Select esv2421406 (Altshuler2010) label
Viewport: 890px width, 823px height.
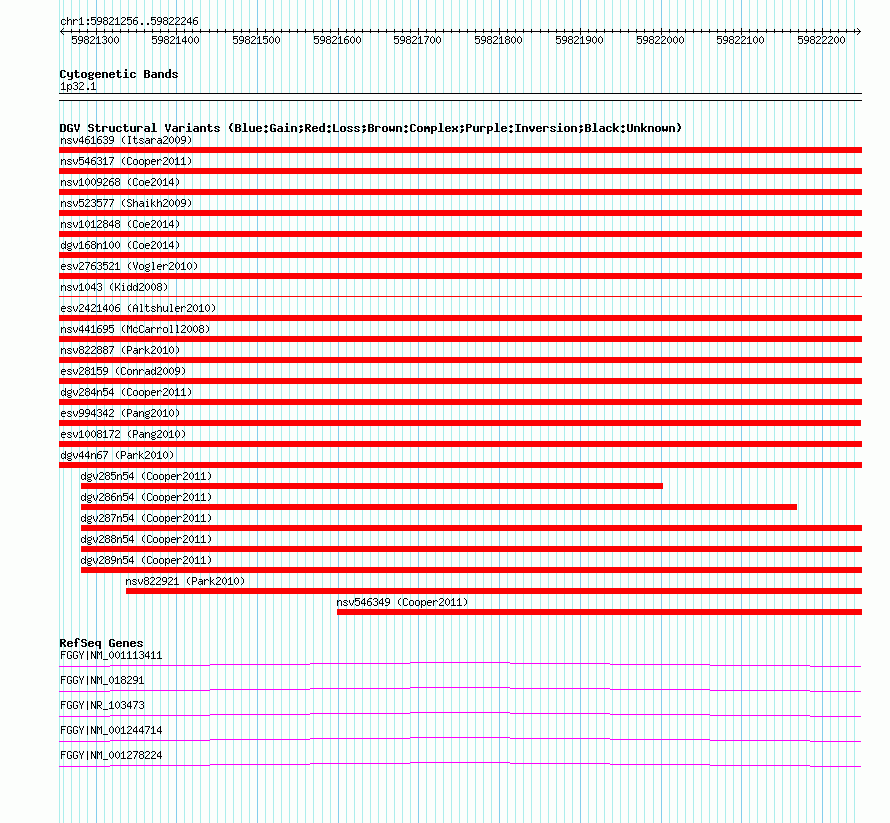click(x=138, y=308)
